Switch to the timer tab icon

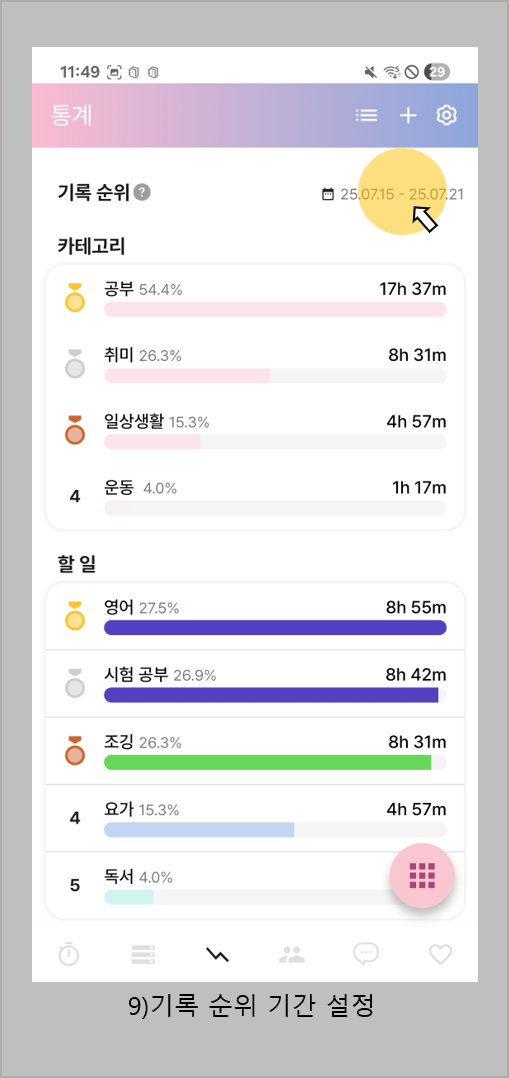pos(69,954)
